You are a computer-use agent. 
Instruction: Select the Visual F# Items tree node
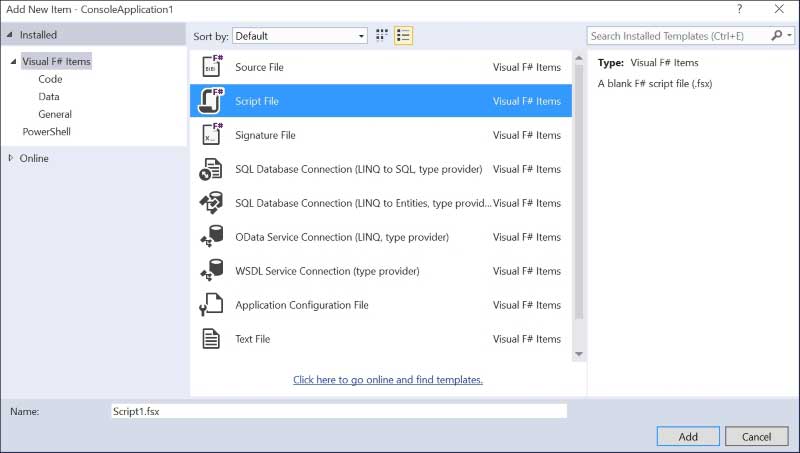[x=56, y=61]
